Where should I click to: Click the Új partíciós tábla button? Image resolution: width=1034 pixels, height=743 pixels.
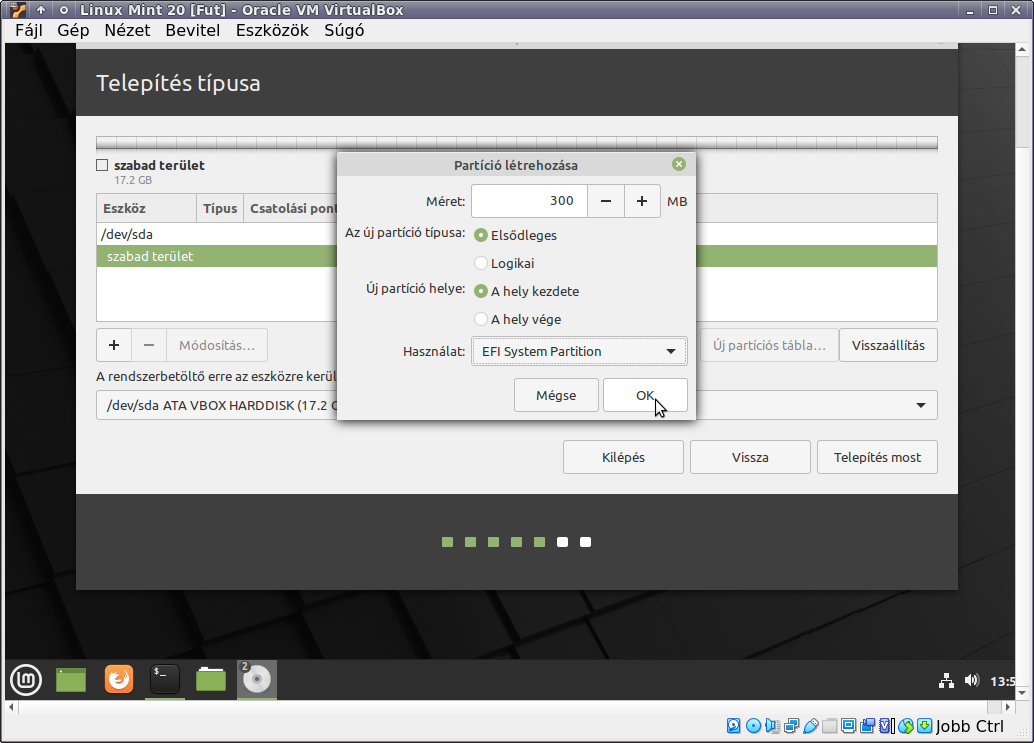coord(769,345)
